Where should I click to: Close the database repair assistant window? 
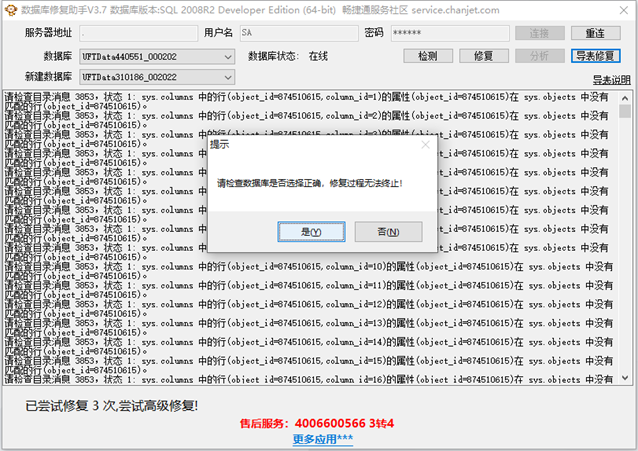(x=623, y=10)
